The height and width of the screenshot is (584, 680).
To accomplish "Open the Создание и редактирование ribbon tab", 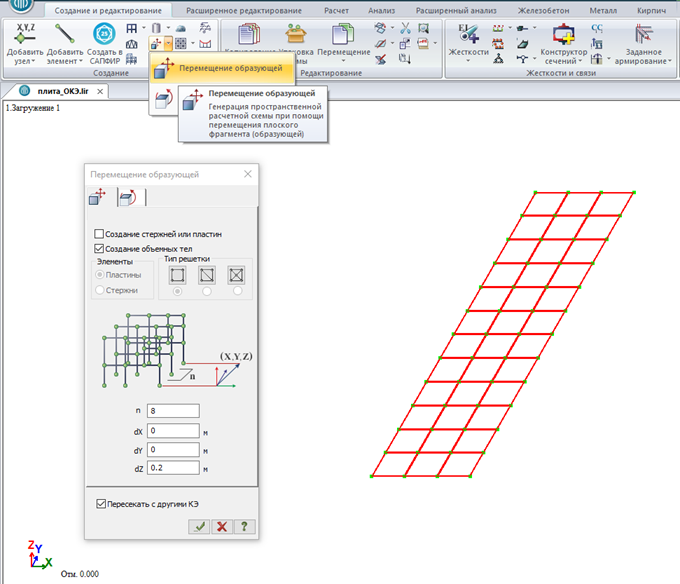I will [108, 10].
